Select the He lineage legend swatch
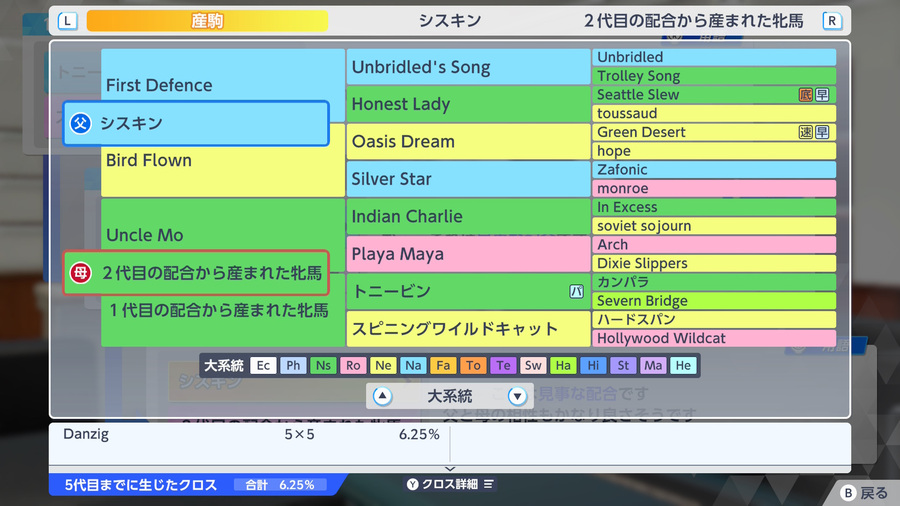Screen dimensions: 900x506 (x=683, y=365)
